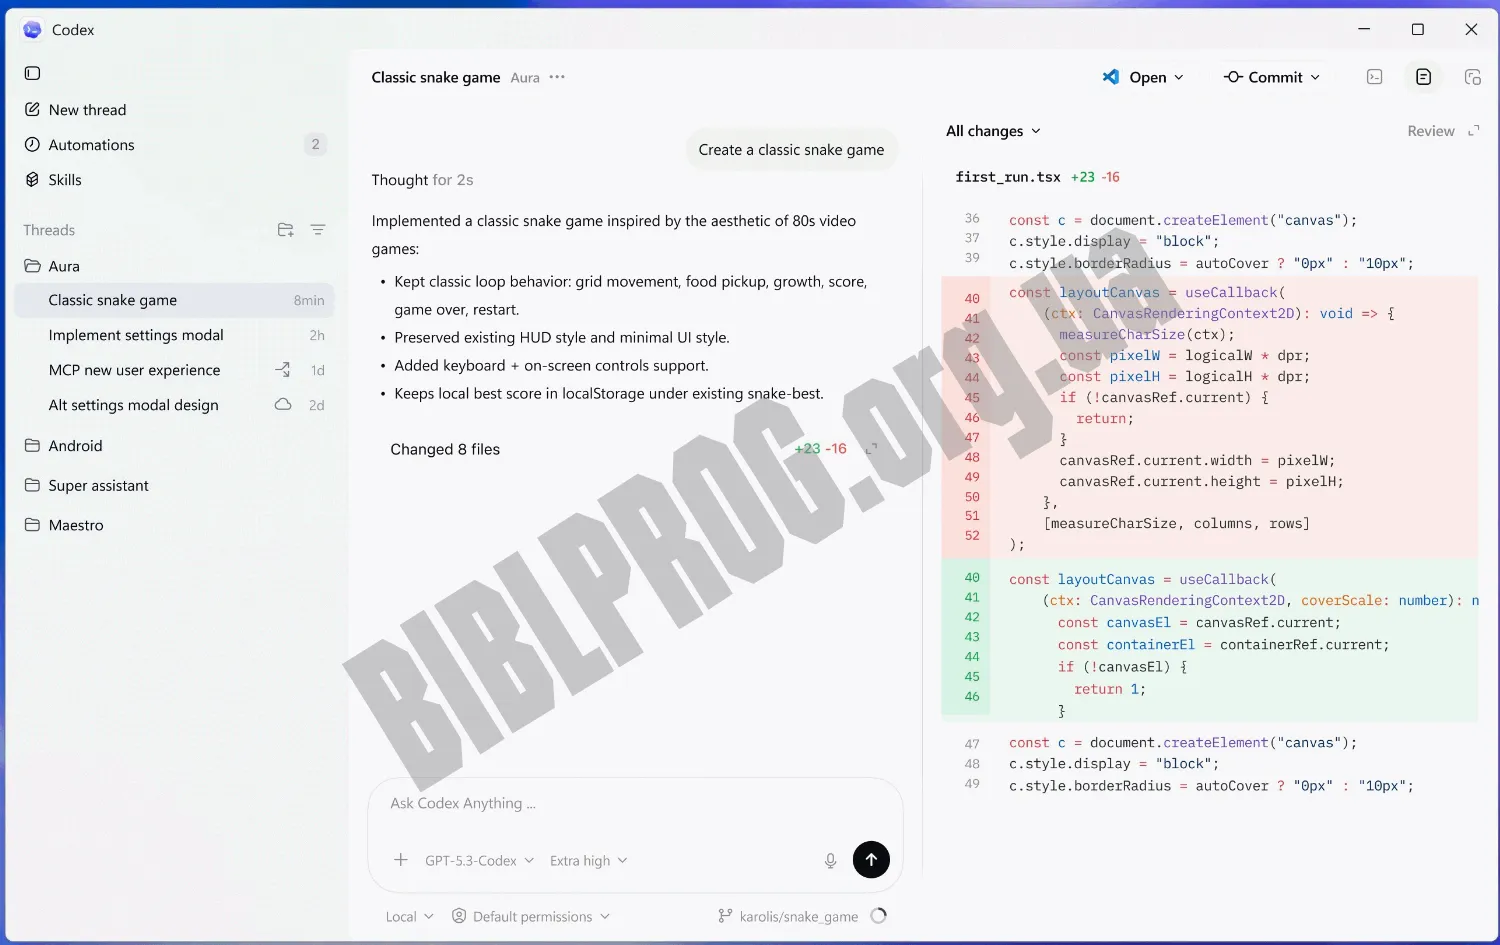
Task: Click removed line 40 in the diff
Action: pyautogui.click(x=1210, y=293)
